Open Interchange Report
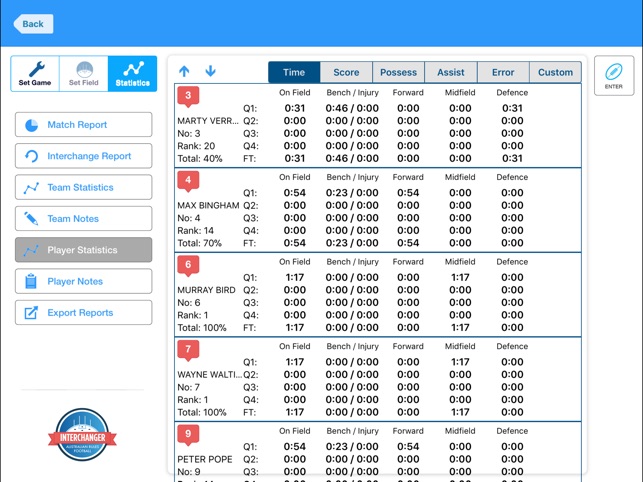This screenshot has height=482, width=643. pos(84,156)
